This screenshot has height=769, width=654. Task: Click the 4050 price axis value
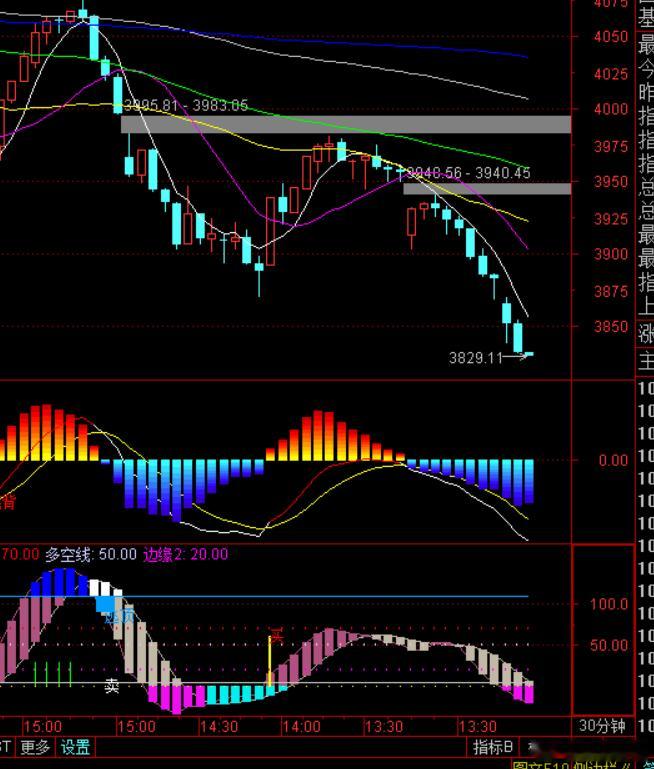(611, 37)
